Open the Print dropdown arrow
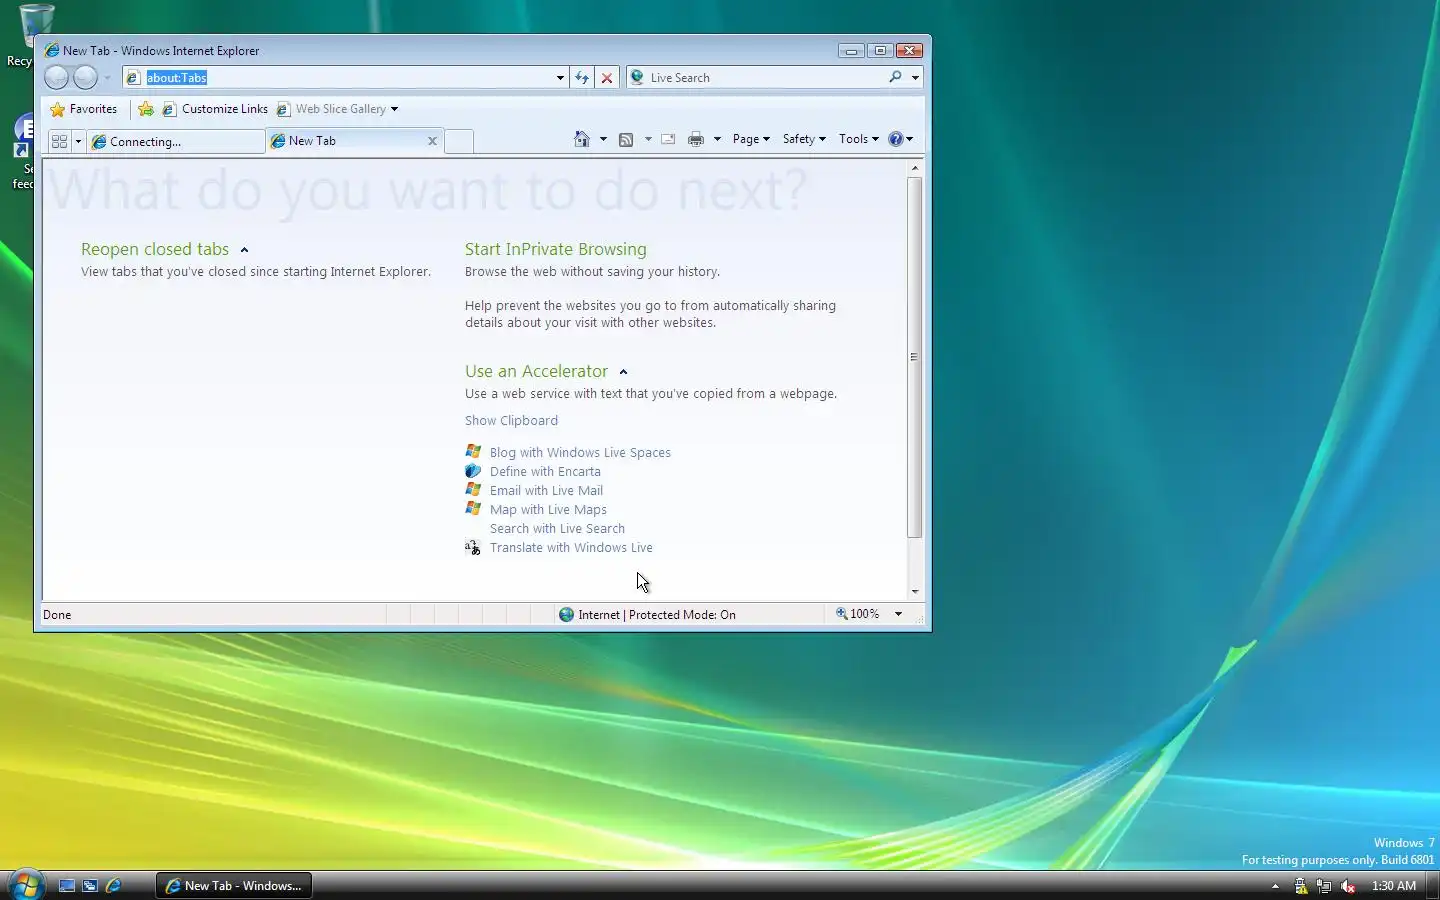The image size is (1440, 900). (717, 139)
